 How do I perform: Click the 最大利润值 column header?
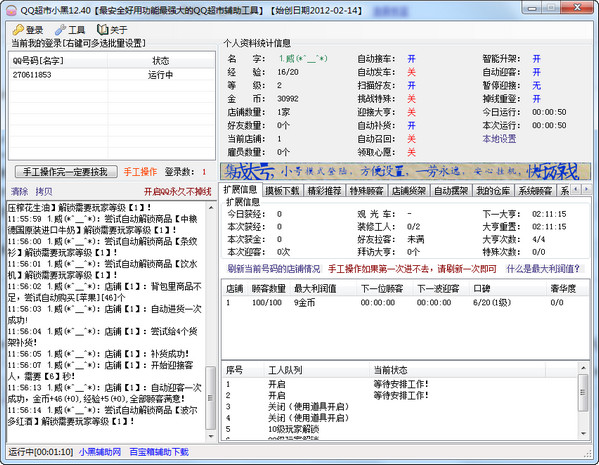click(324, 289)
